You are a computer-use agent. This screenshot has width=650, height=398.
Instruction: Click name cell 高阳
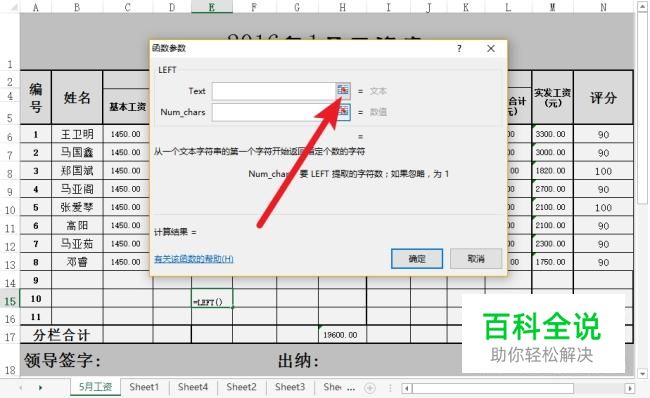(x=77, y=225)
